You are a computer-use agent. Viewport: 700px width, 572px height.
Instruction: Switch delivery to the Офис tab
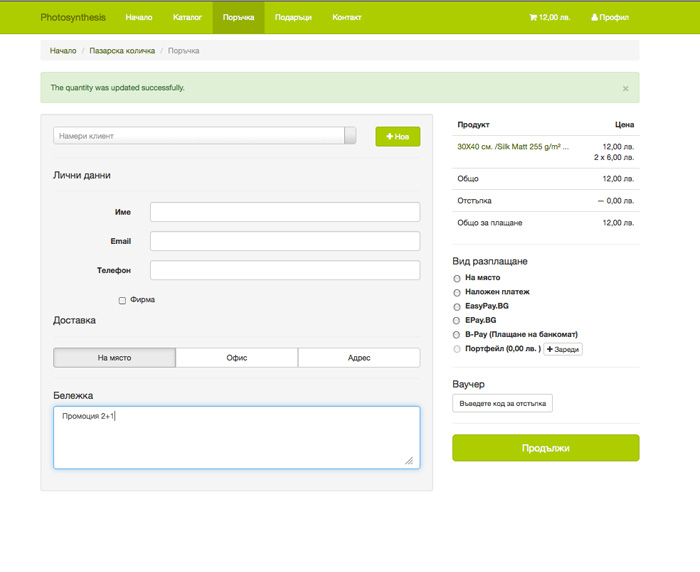pos(236,358)
